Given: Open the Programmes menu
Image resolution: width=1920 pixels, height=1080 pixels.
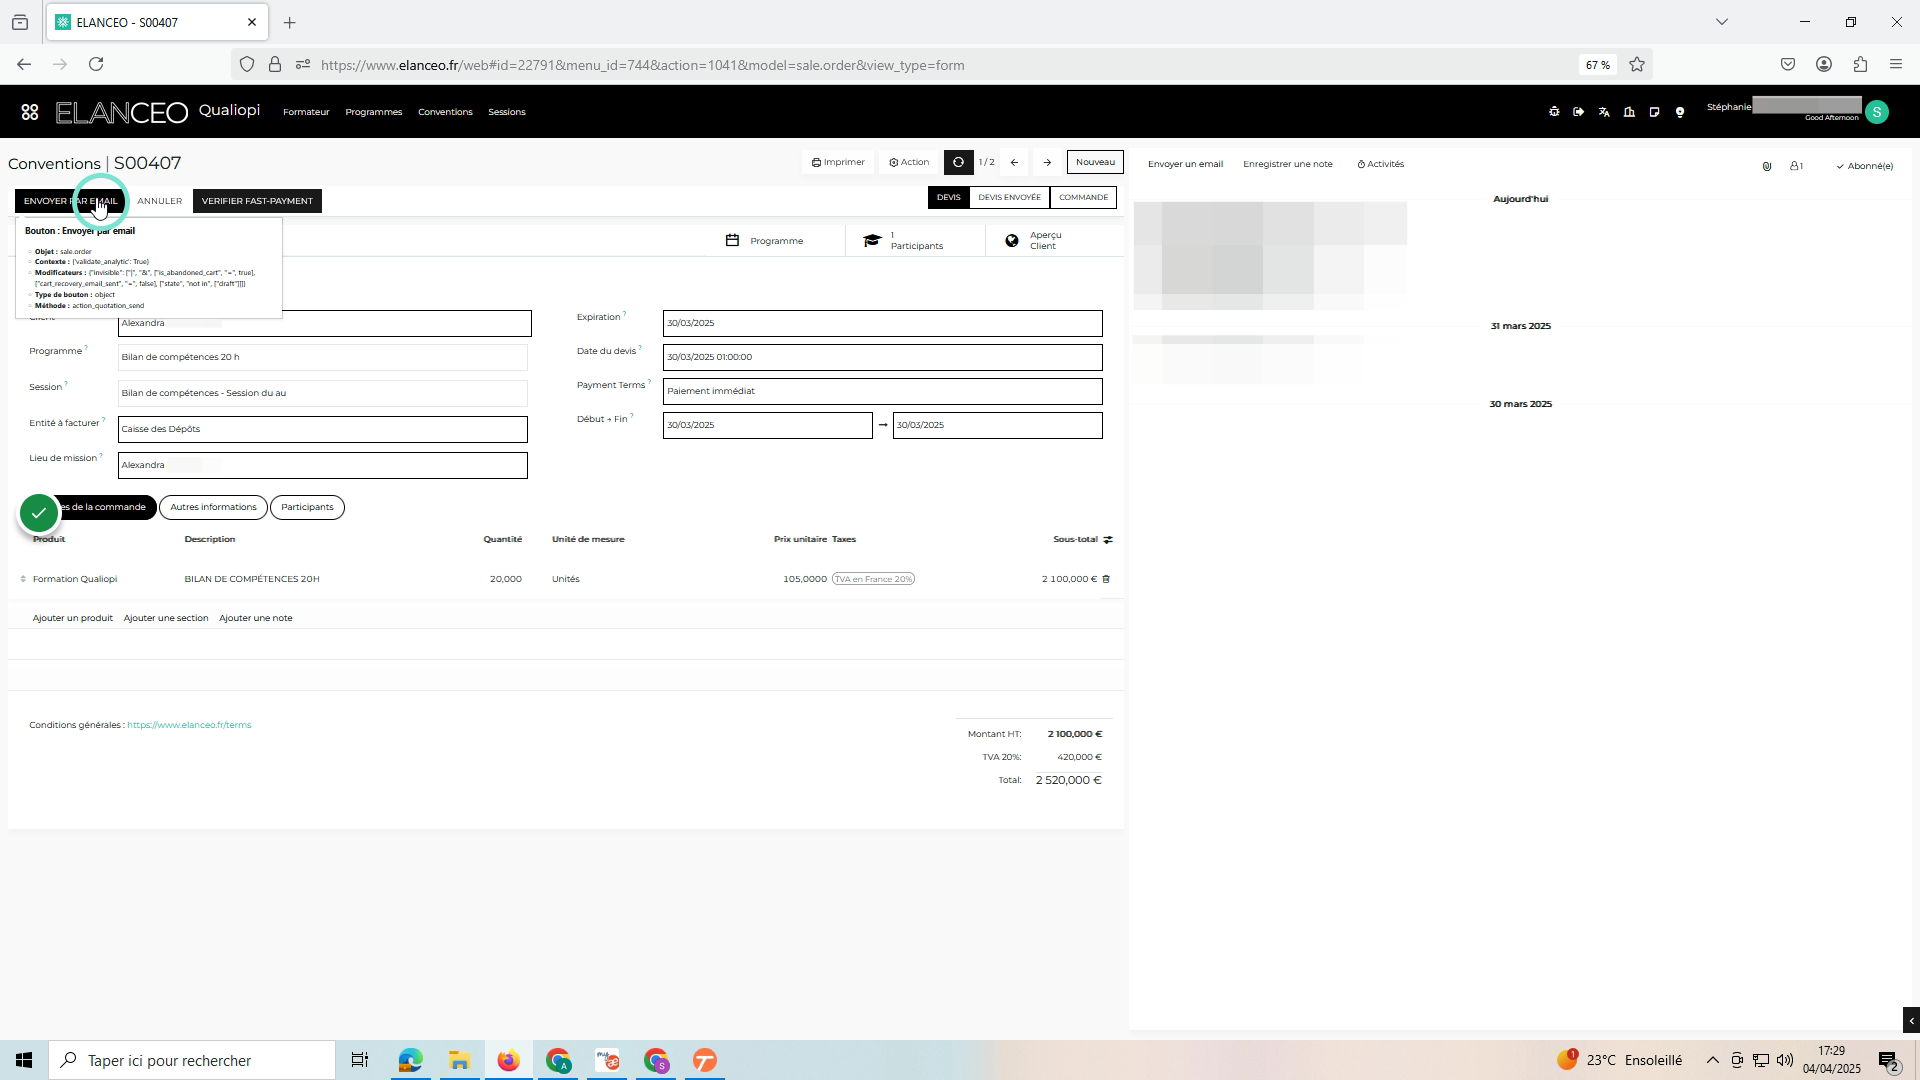Looking at the screenshot, I should click(373, 112).
